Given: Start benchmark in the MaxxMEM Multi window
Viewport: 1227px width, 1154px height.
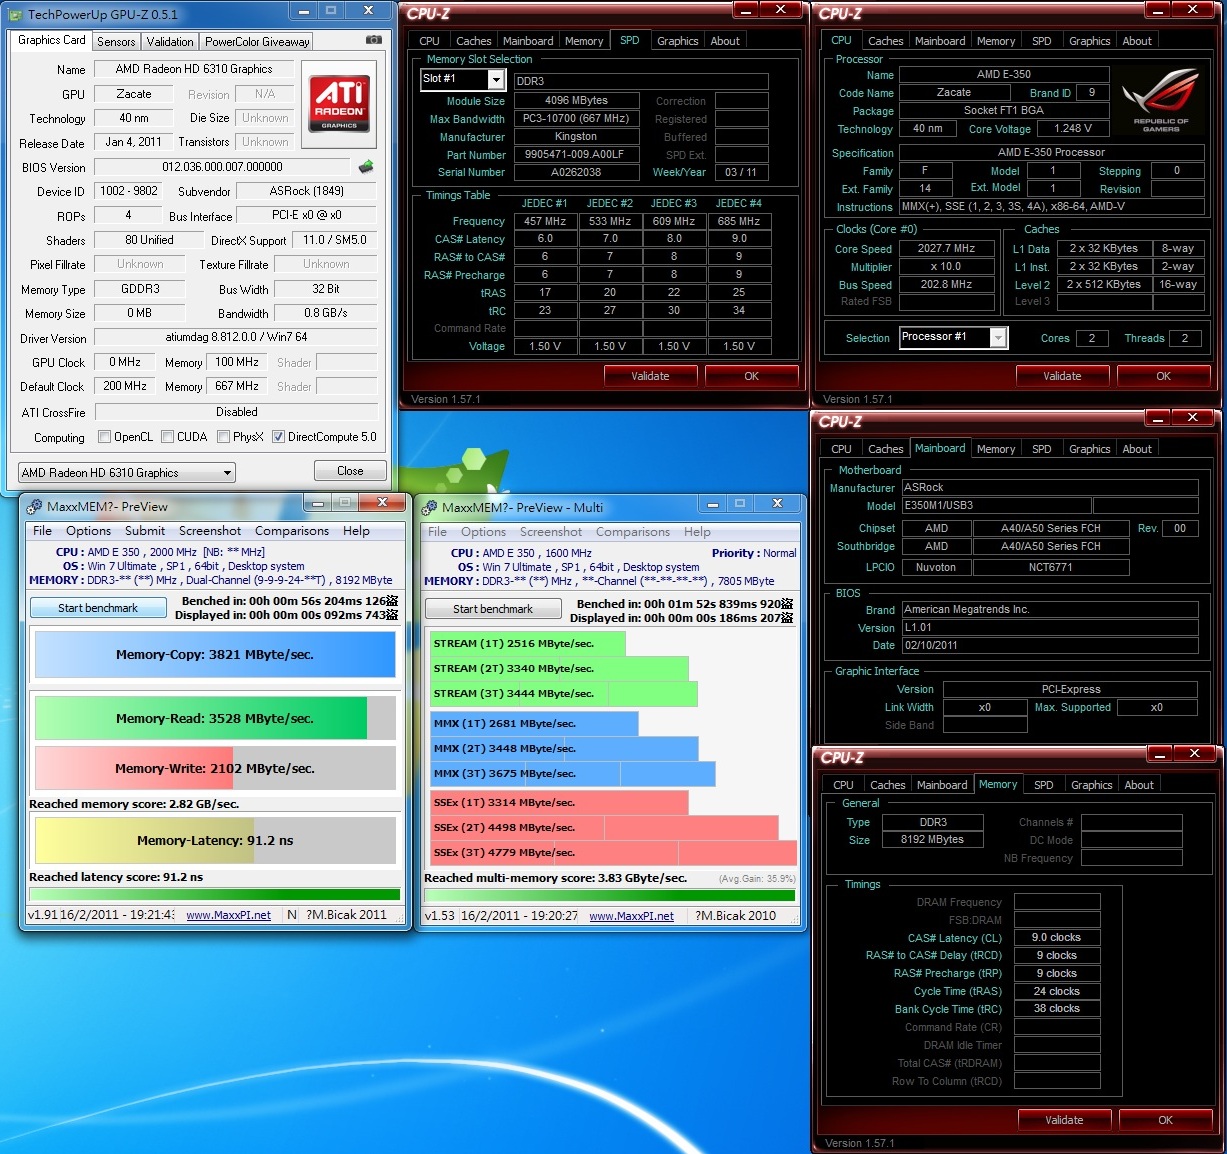Looking at the screenshot, I should [493, 609].
